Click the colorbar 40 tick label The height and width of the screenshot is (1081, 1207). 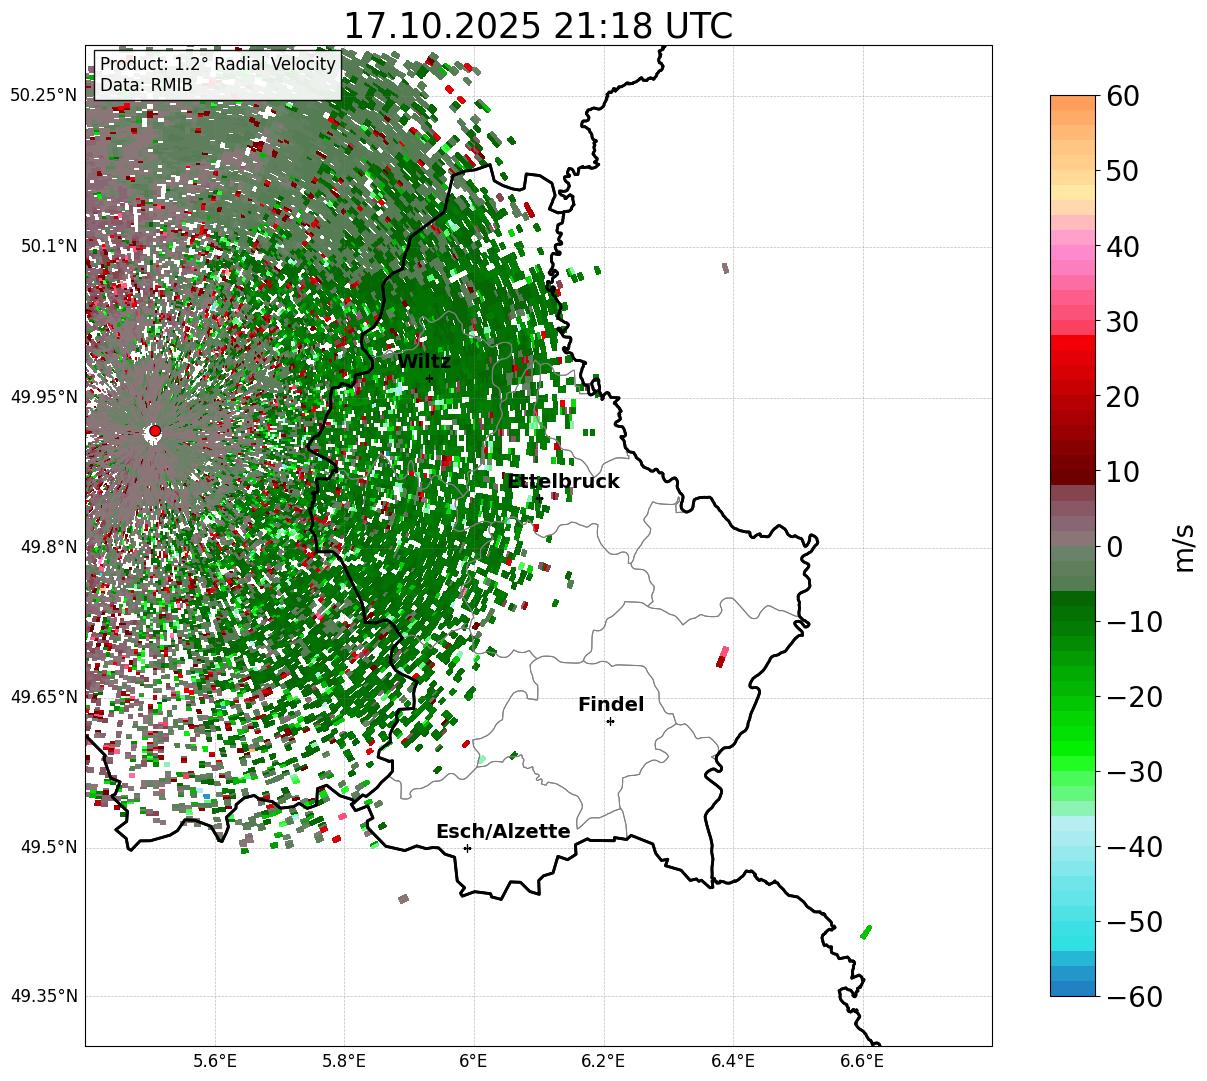[1123, 246]
